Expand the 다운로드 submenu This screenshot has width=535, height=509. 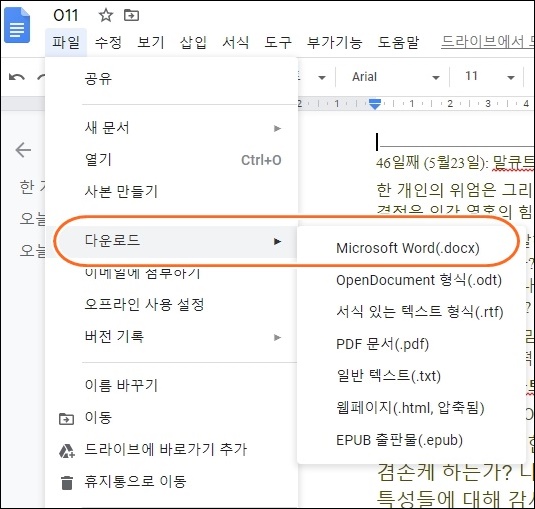[x=171, y=241]
